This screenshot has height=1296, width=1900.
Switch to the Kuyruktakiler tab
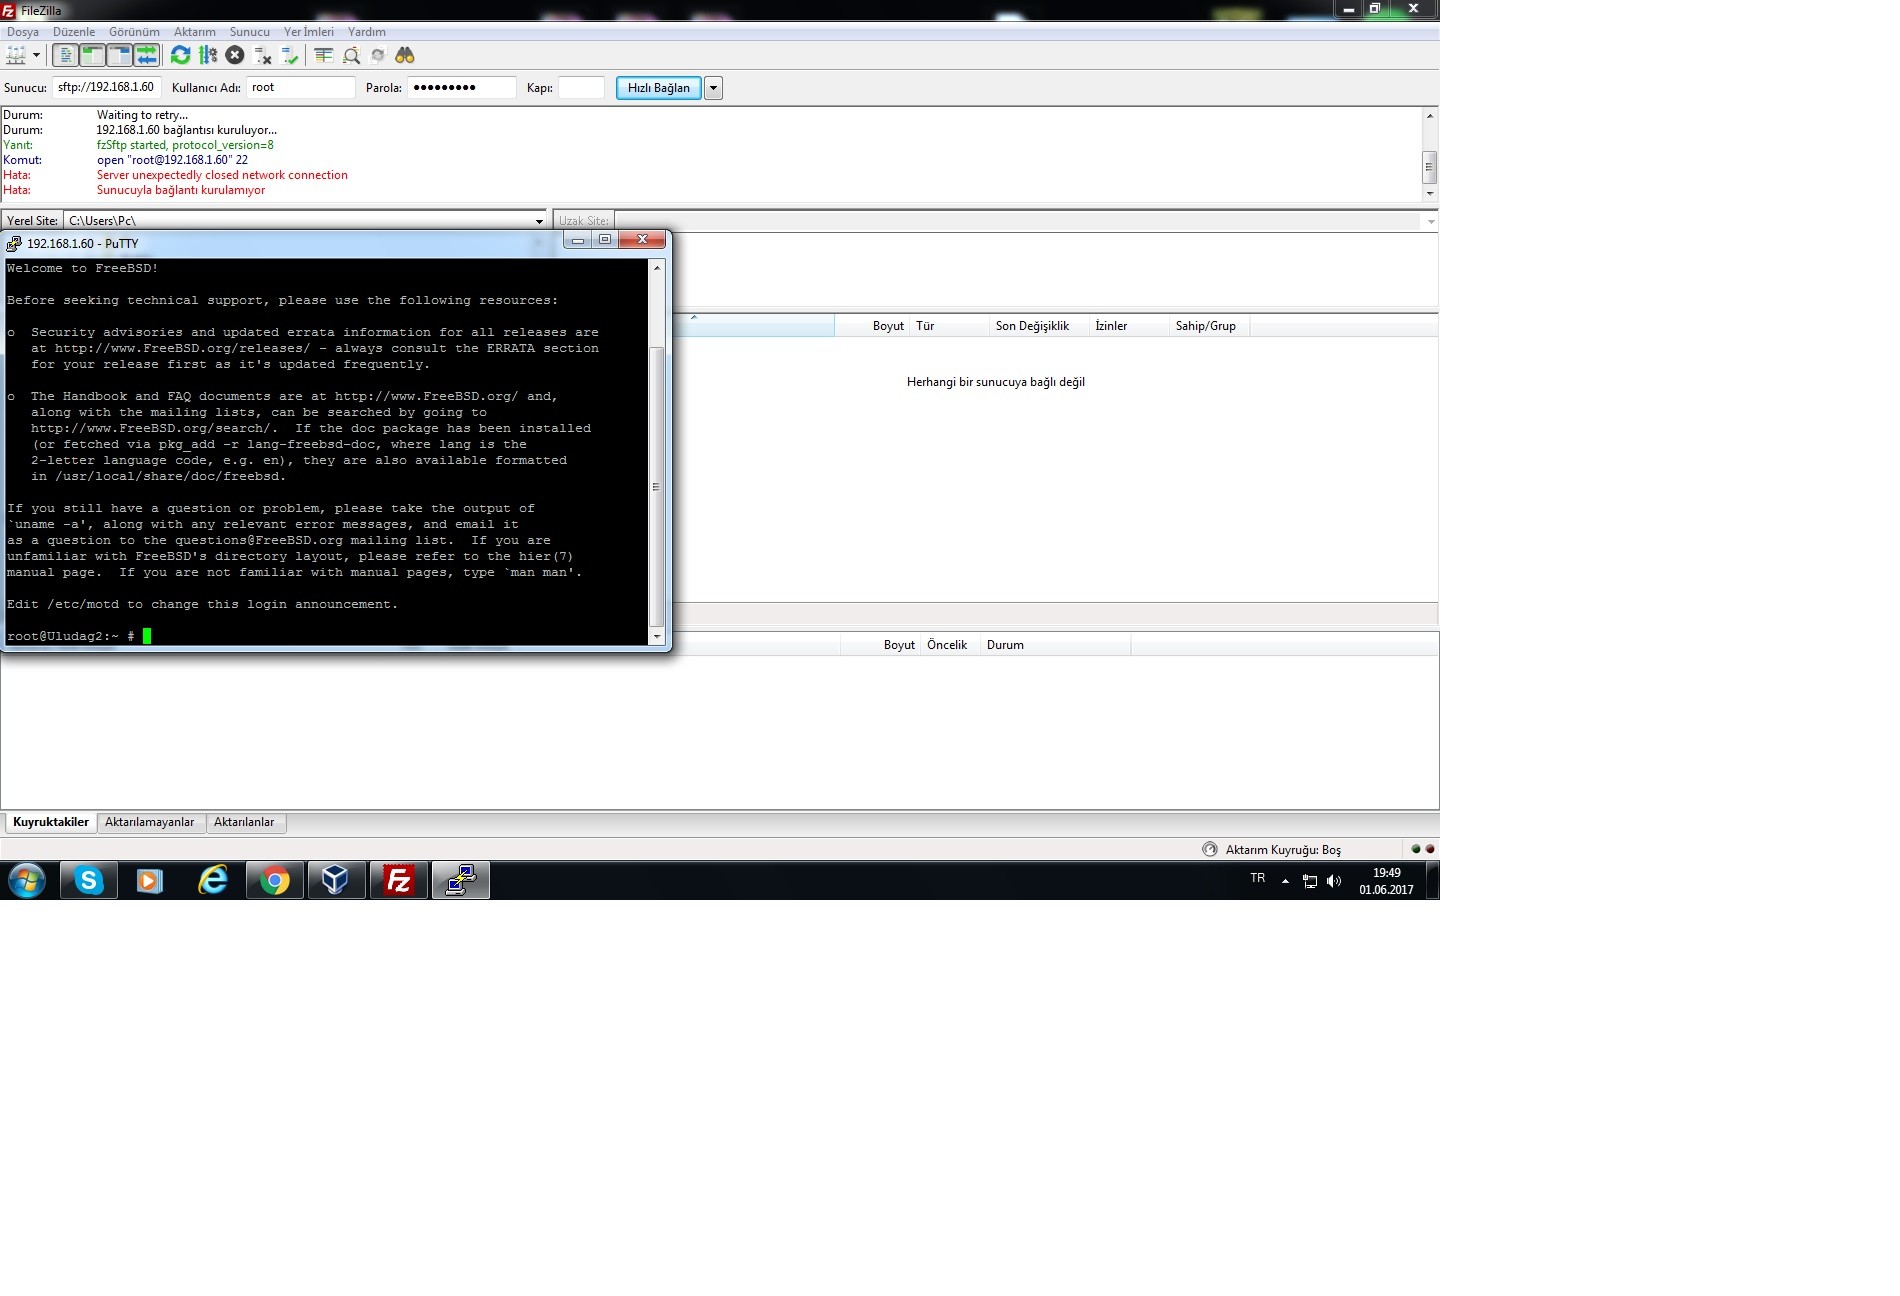coord(51,822)
